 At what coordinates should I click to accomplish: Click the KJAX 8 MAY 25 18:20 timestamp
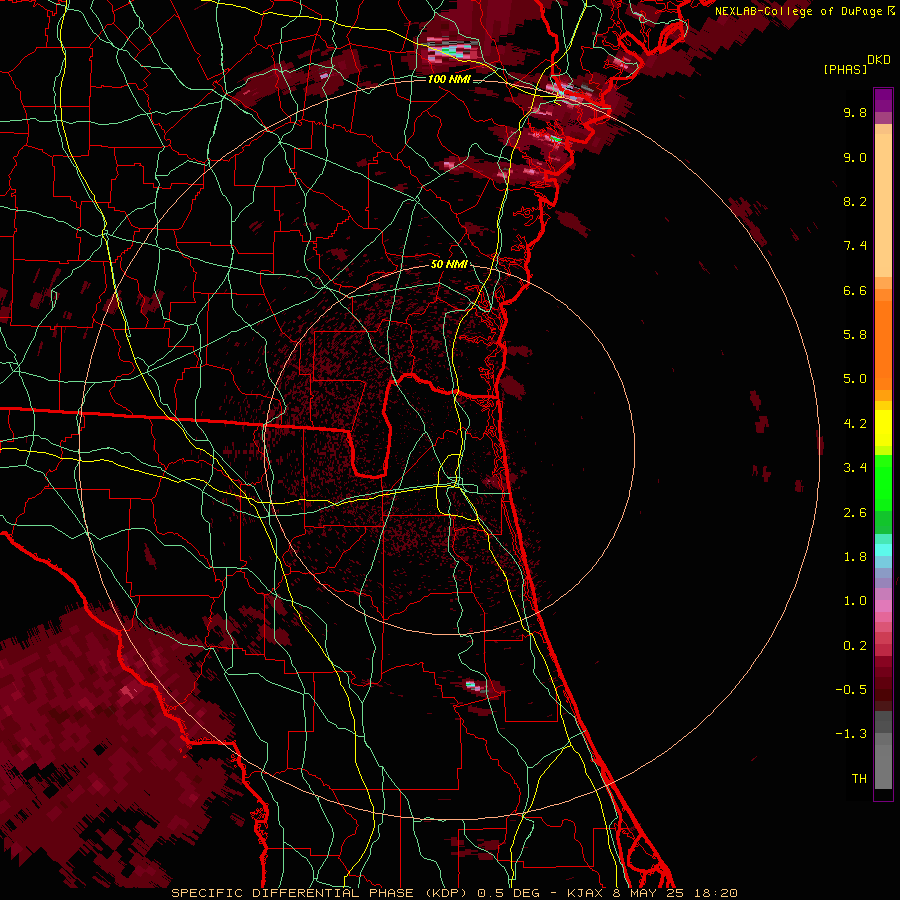coord(652,893)
